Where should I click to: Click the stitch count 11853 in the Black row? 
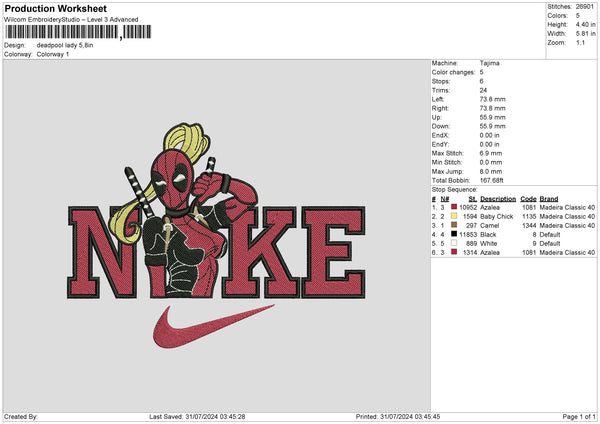[468, 235]
